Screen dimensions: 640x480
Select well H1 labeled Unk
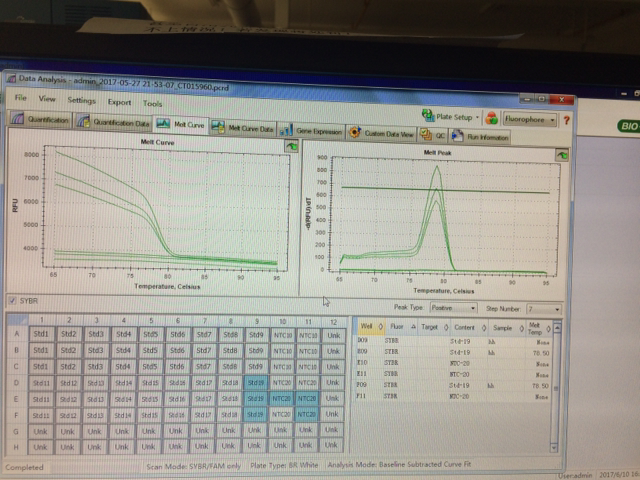point(40,447)
